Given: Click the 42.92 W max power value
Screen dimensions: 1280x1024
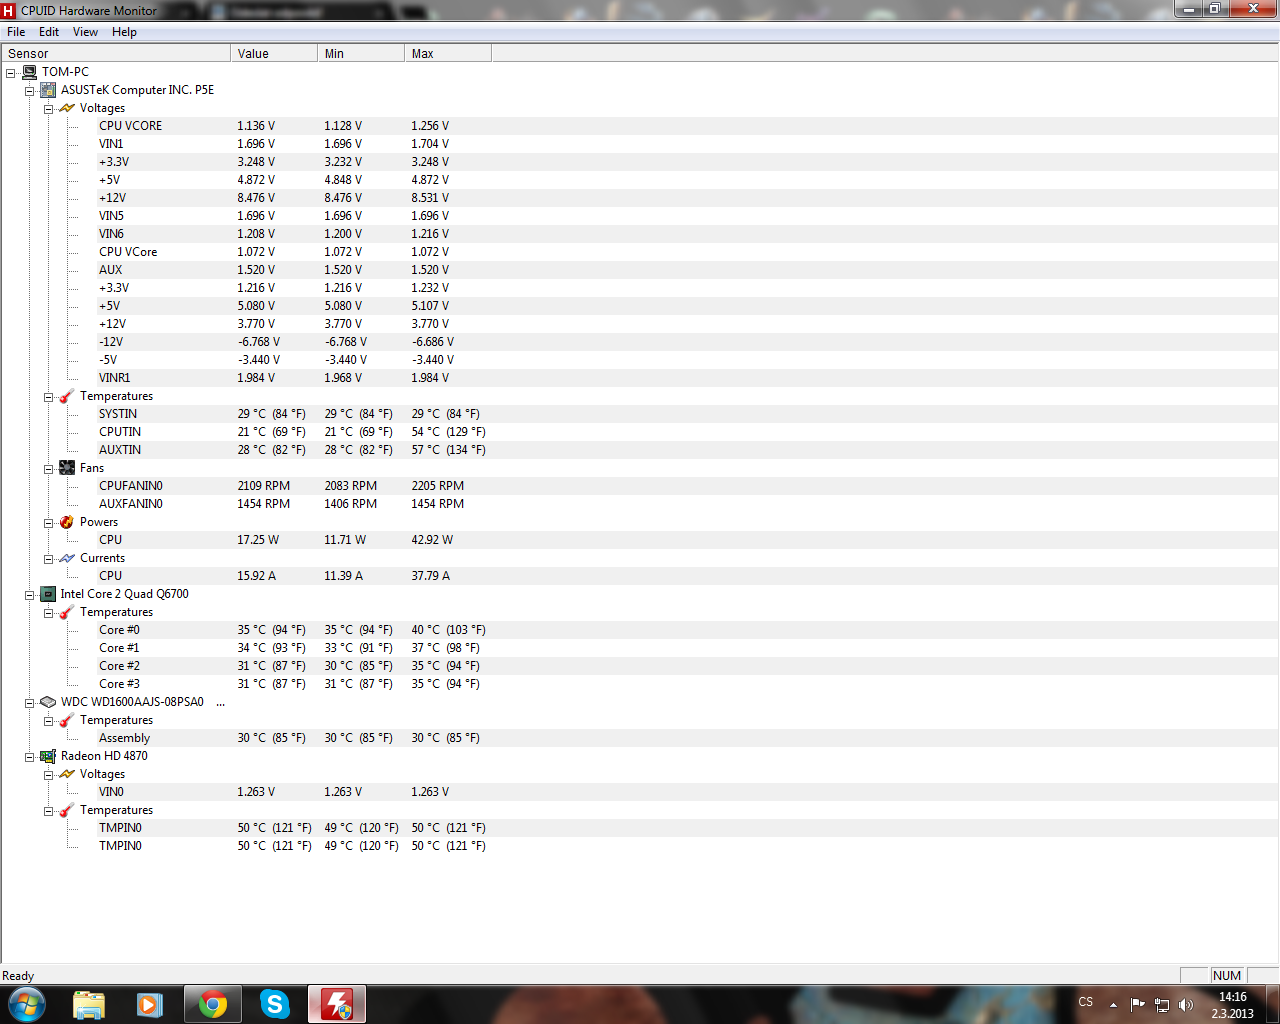Looking at the screenshot, I should [432, 540].
